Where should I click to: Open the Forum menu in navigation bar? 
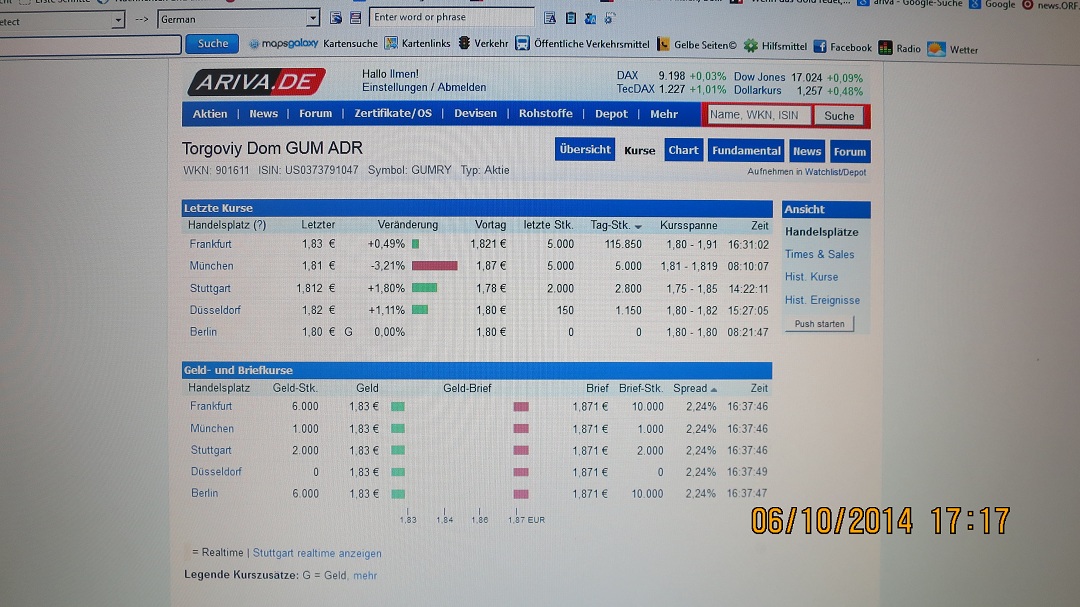point(315,114)
